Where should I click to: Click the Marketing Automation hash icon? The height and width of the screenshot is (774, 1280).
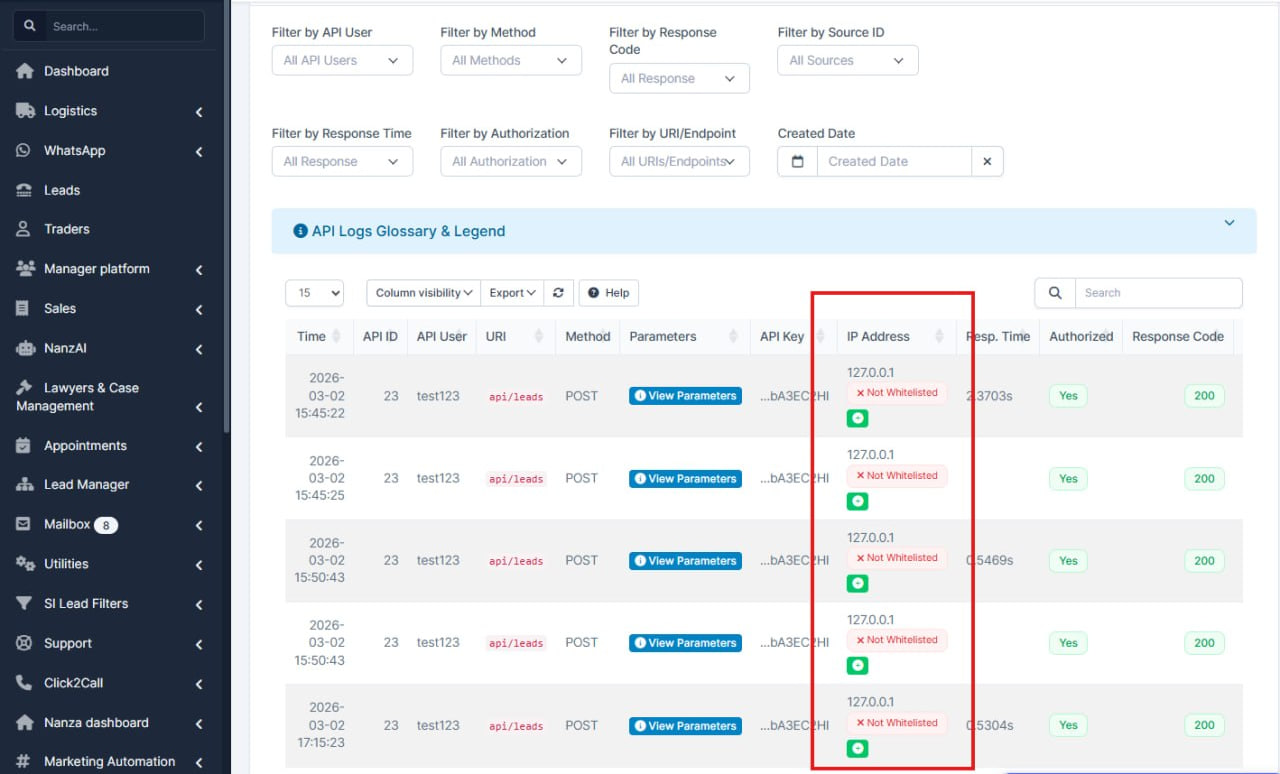tap(24, 762)
